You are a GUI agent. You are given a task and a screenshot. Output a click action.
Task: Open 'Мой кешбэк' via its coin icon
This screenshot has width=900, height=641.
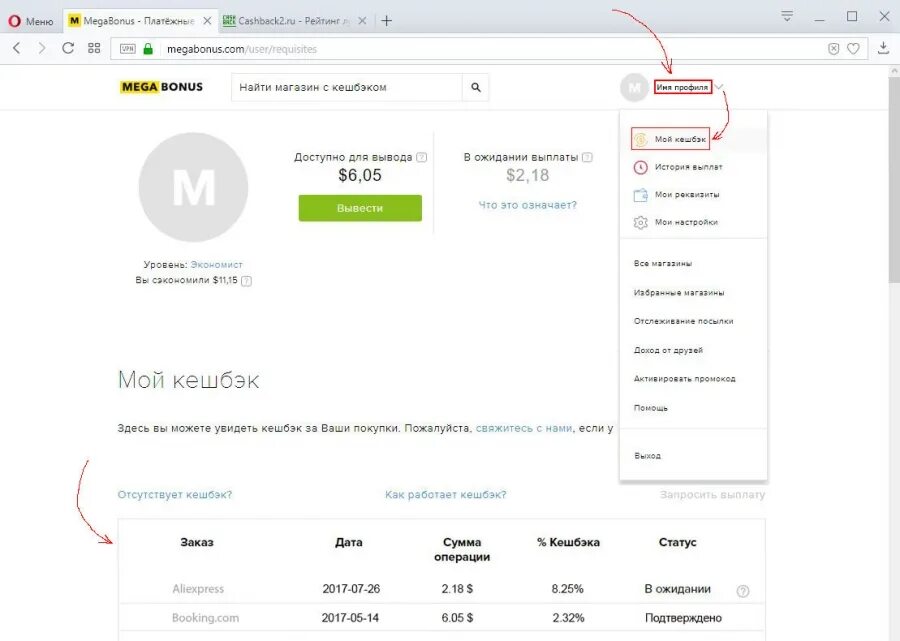[x=639, y=139]
